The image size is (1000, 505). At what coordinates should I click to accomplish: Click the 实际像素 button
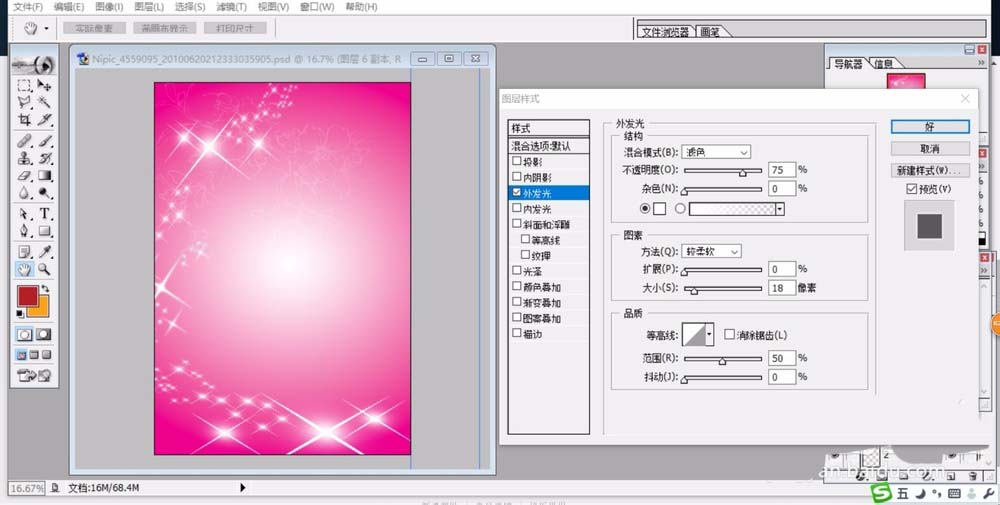click(x=95, y=28)
